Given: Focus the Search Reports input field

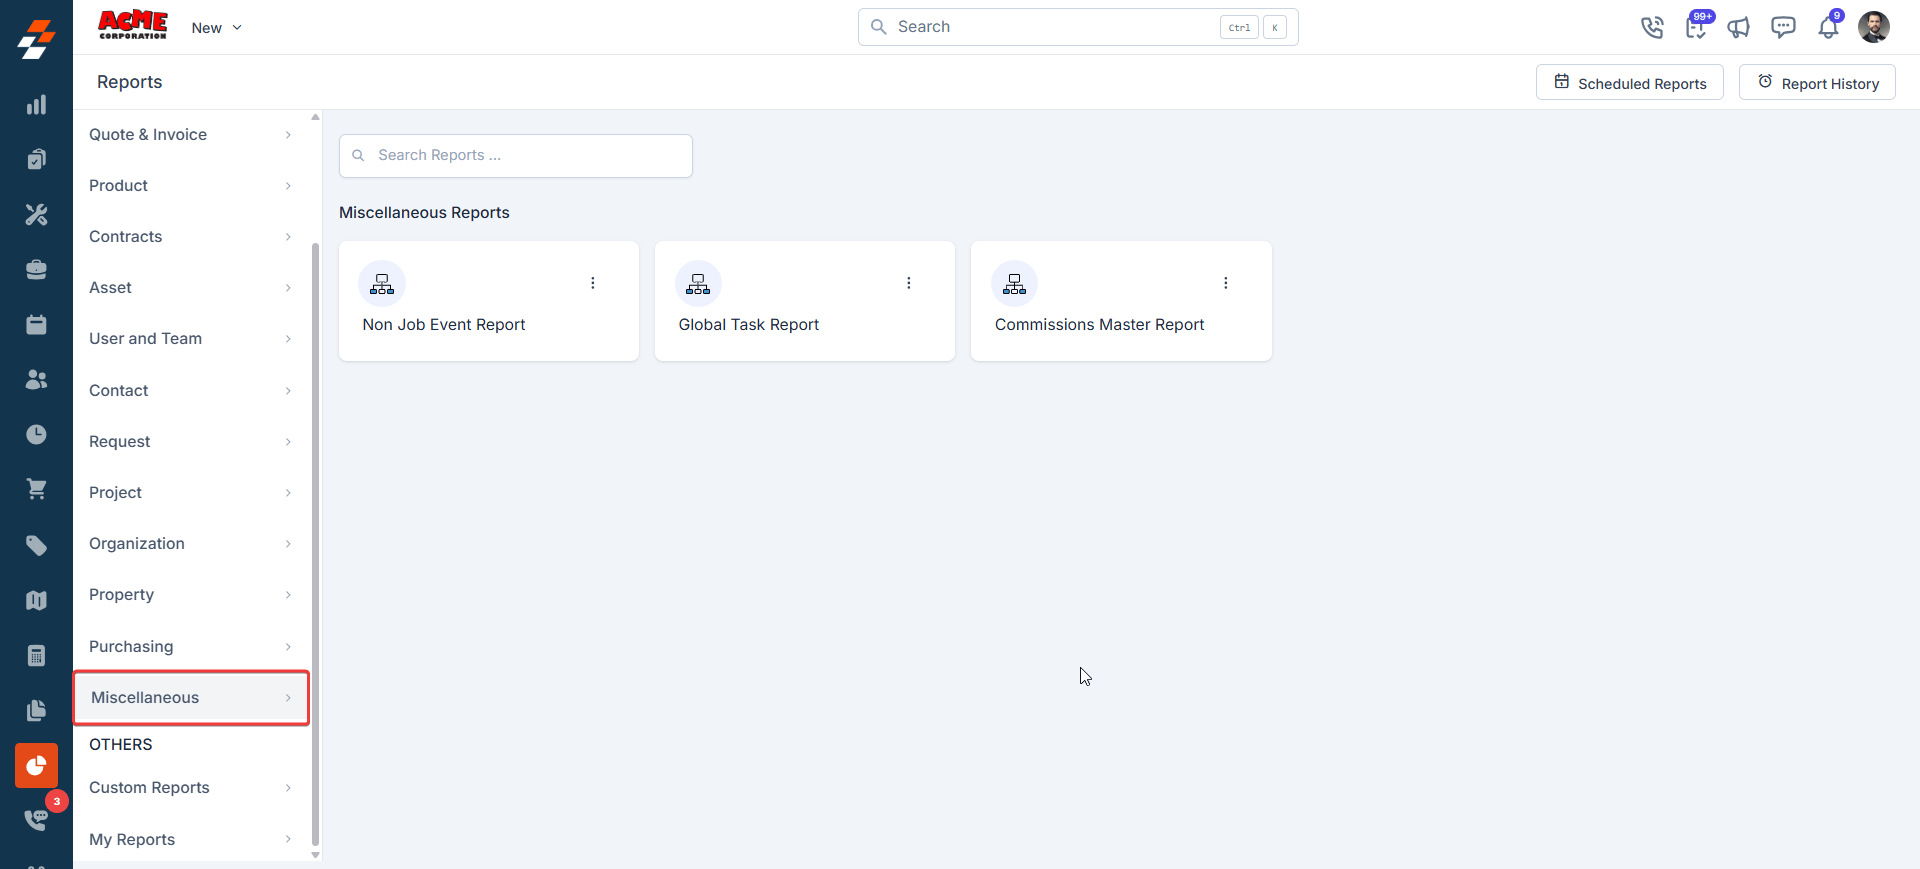Looking at the screenshot, I should click(x=516, y=156).
